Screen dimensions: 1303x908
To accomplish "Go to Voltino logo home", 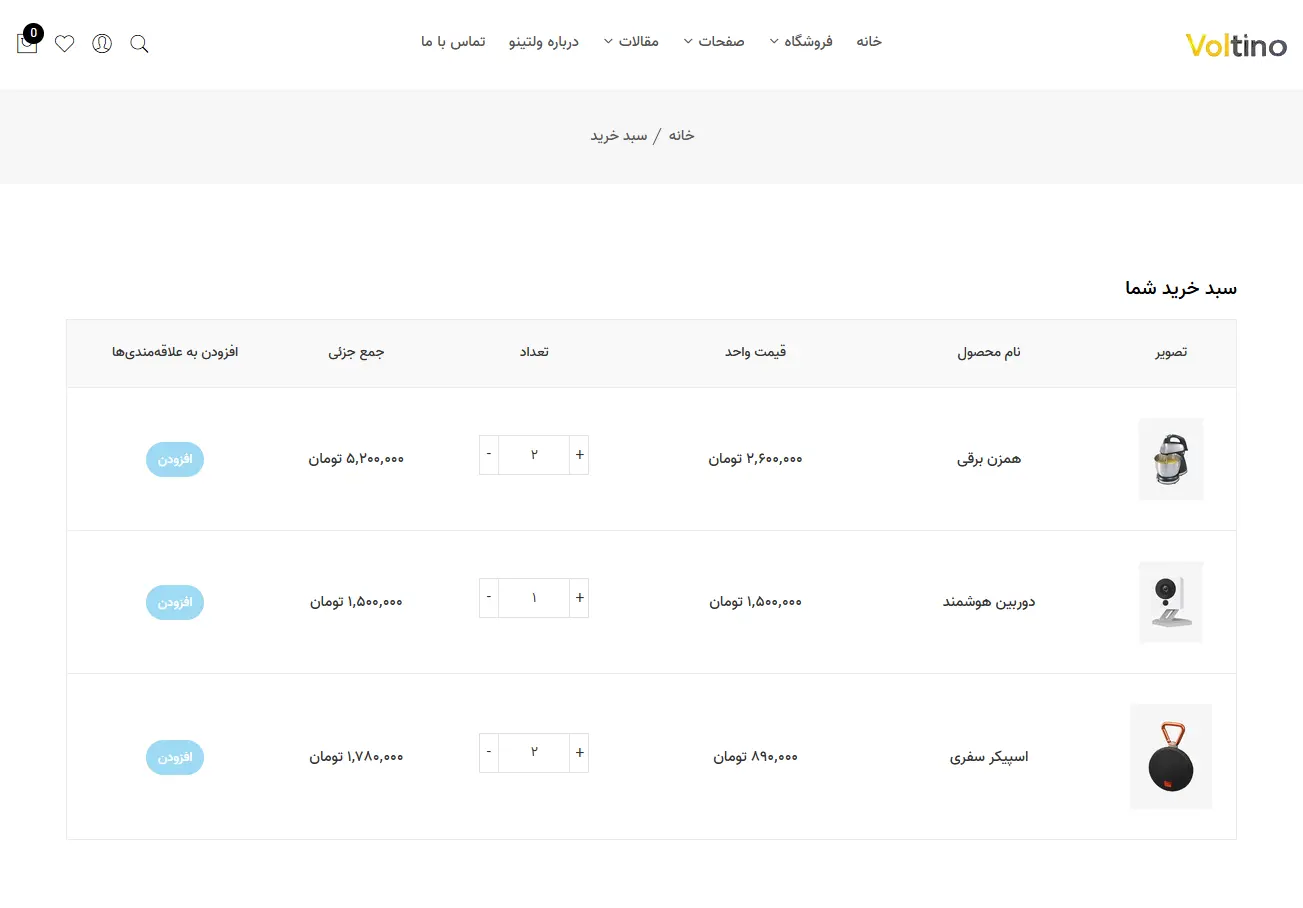I will [1236, 45].
